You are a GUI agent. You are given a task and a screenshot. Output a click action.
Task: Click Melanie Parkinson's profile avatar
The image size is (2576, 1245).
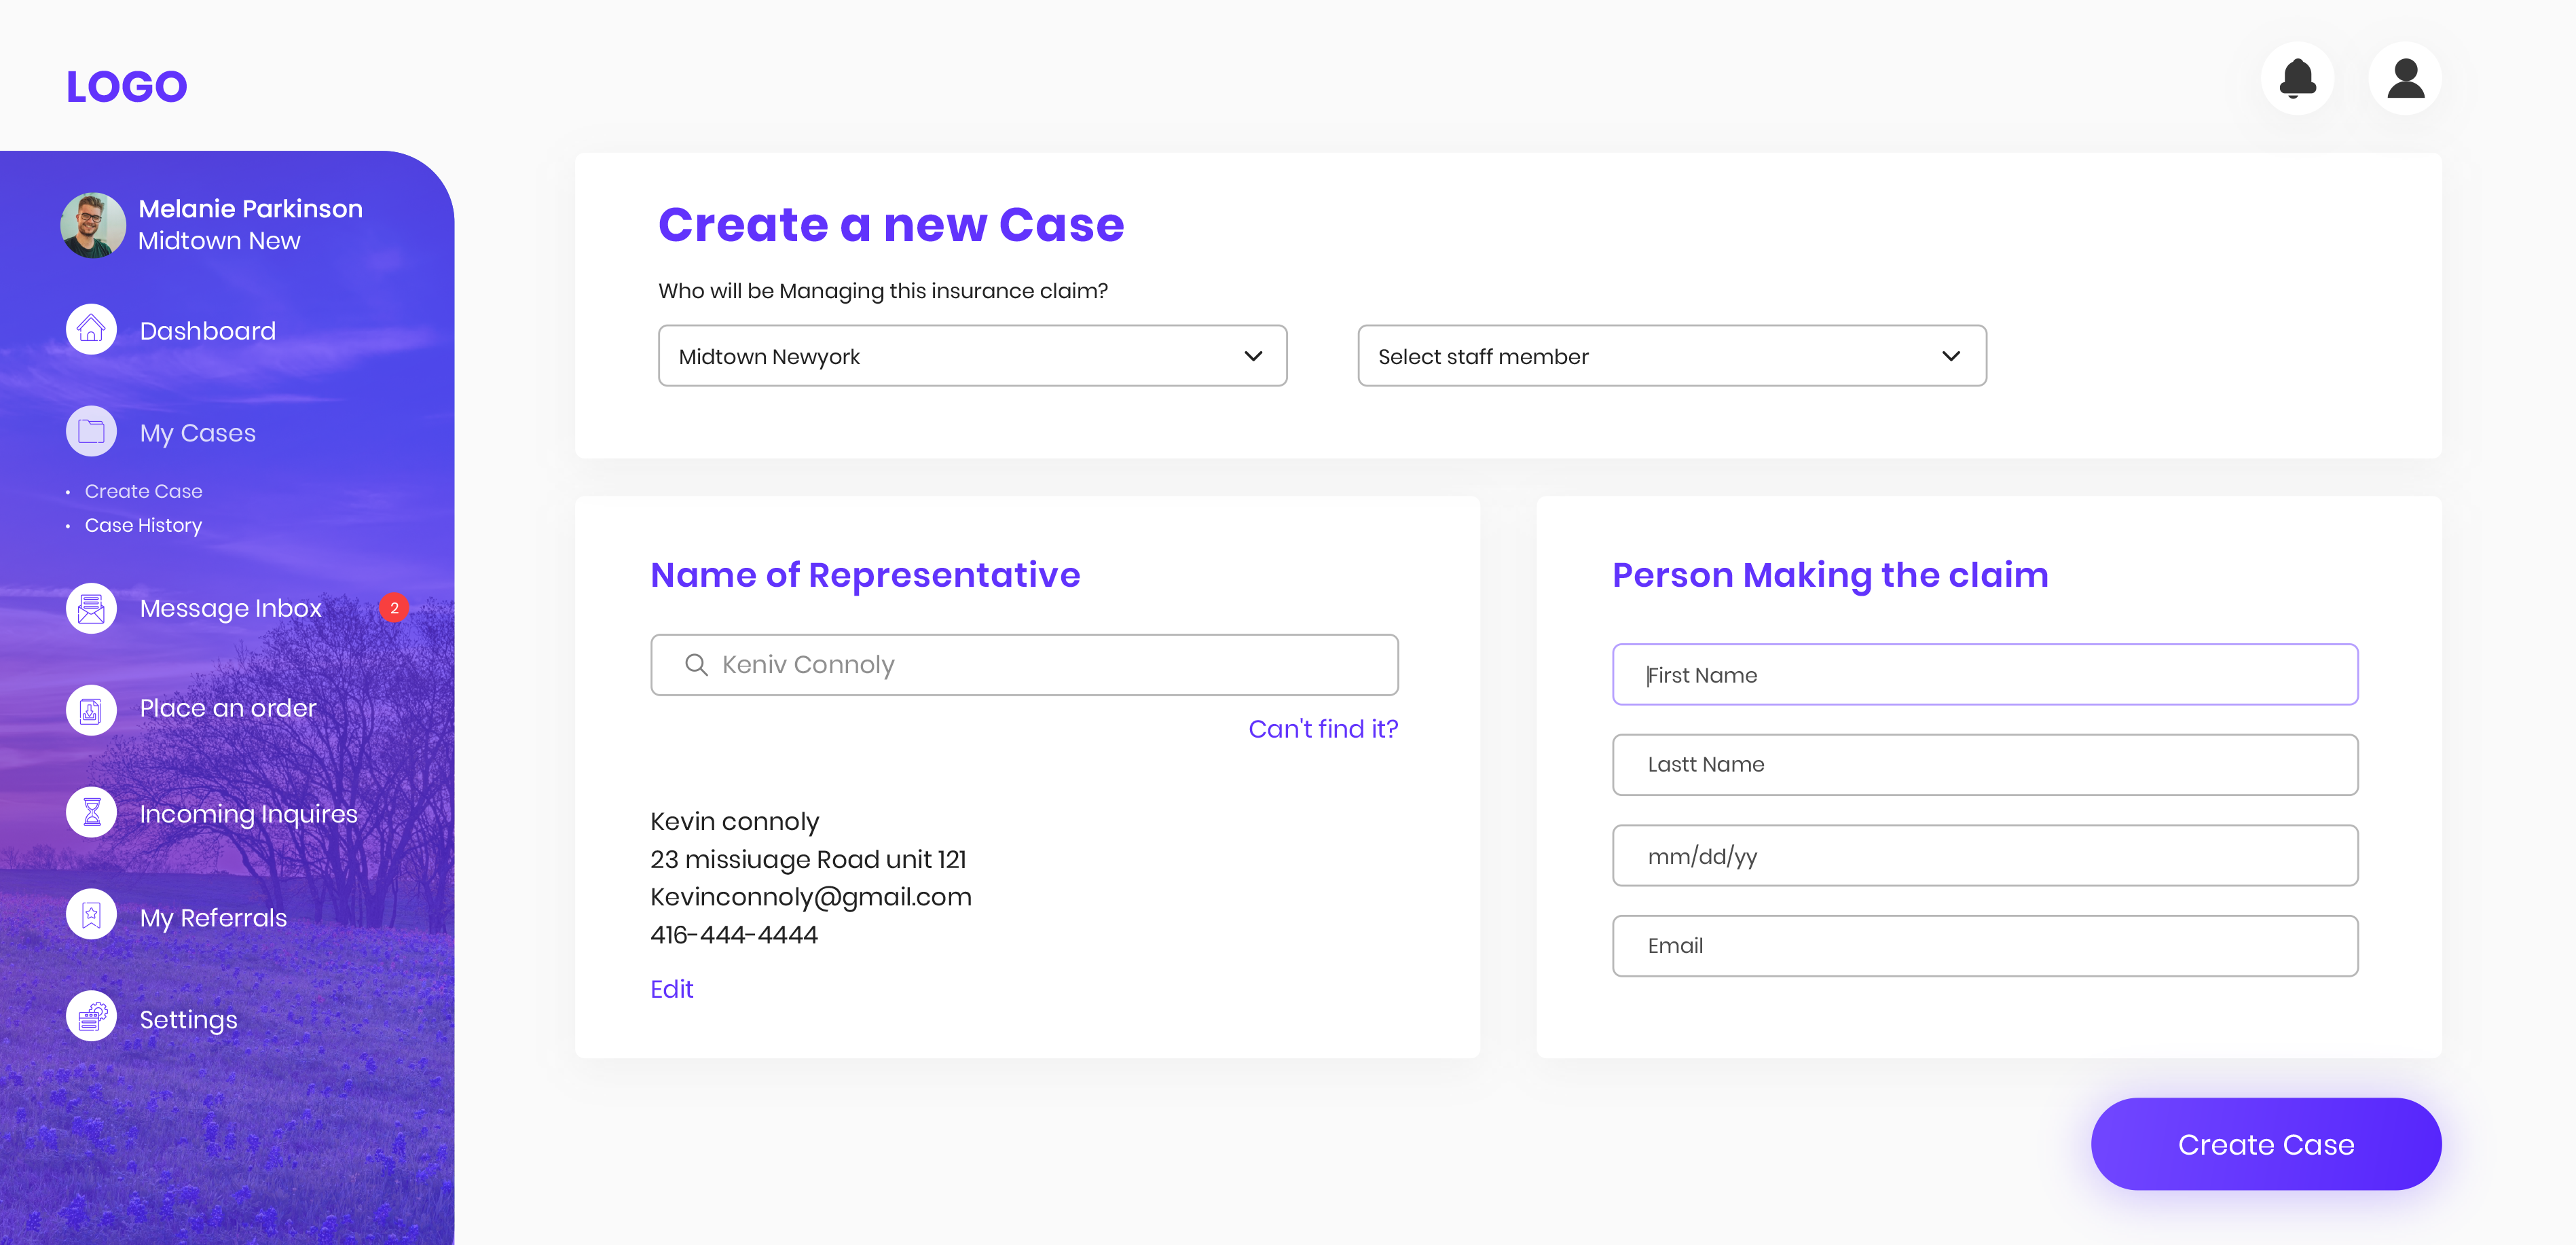[x=93, y=225]
